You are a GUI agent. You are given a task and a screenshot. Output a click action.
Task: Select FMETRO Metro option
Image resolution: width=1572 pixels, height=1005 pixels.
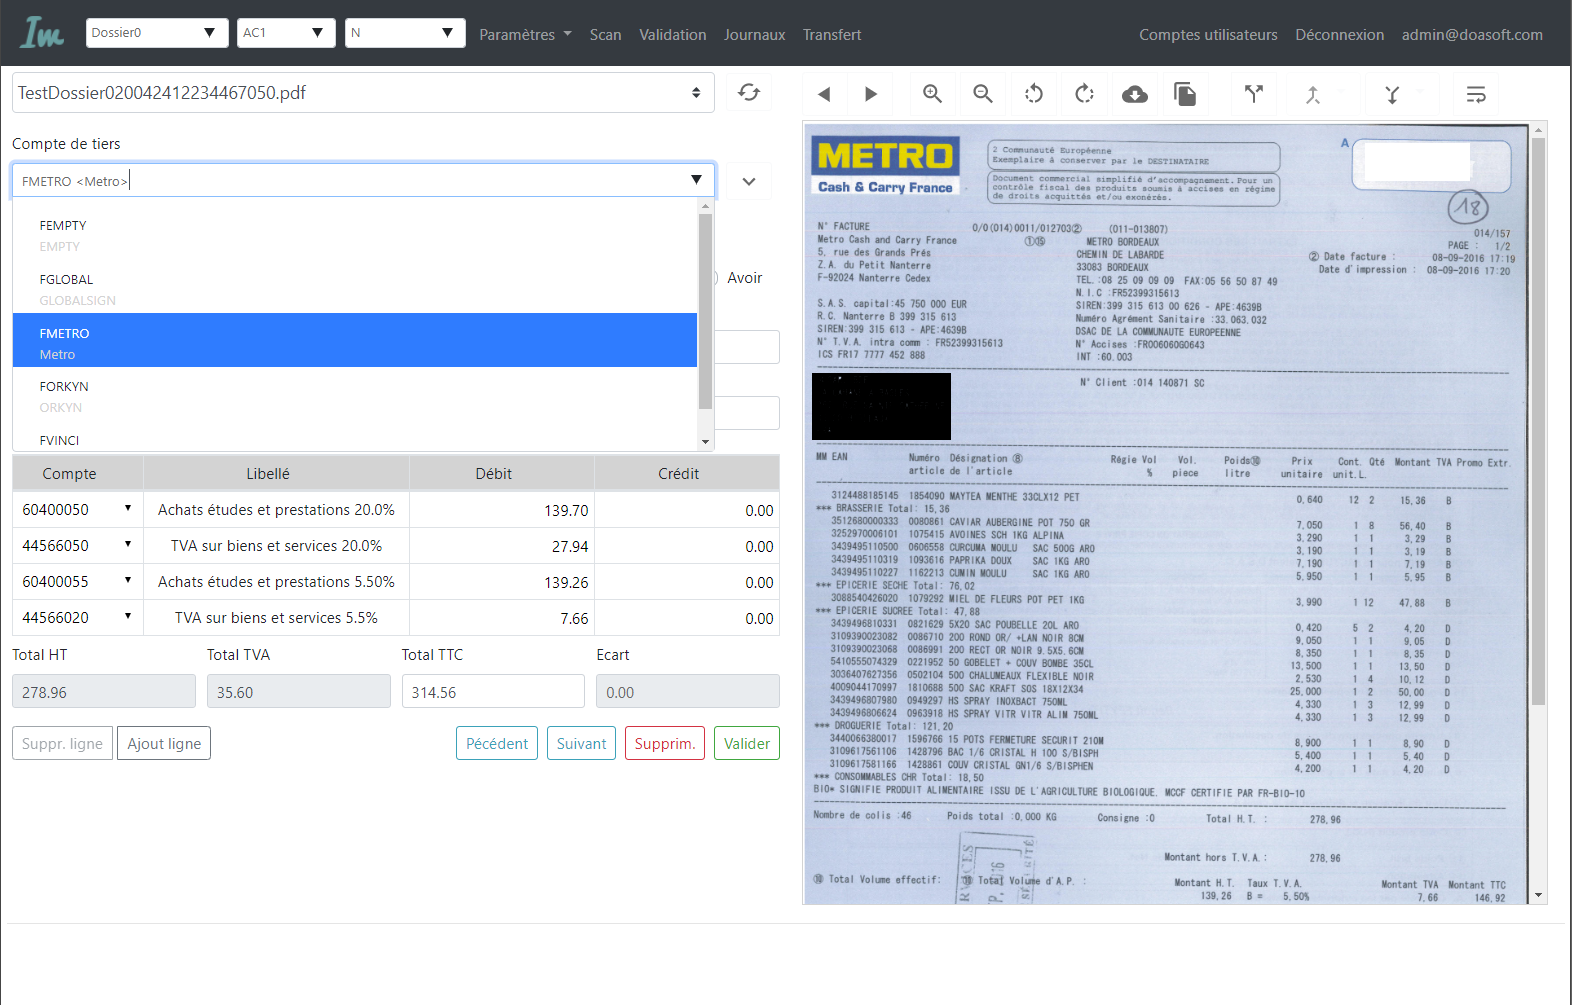(x=355, y=340)
